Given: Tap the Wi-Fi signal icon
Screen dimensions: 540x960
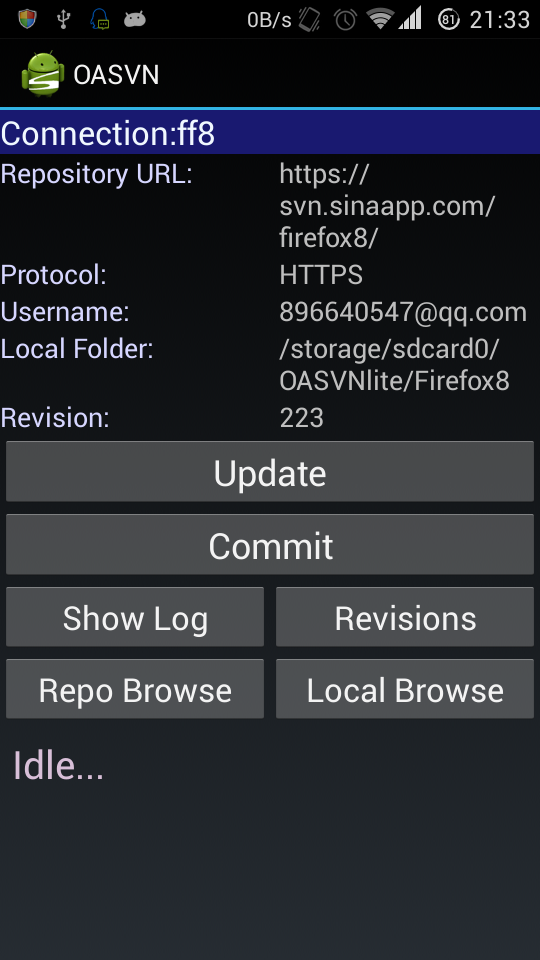Looking at the screenshot, I should [x=380, y=18].
